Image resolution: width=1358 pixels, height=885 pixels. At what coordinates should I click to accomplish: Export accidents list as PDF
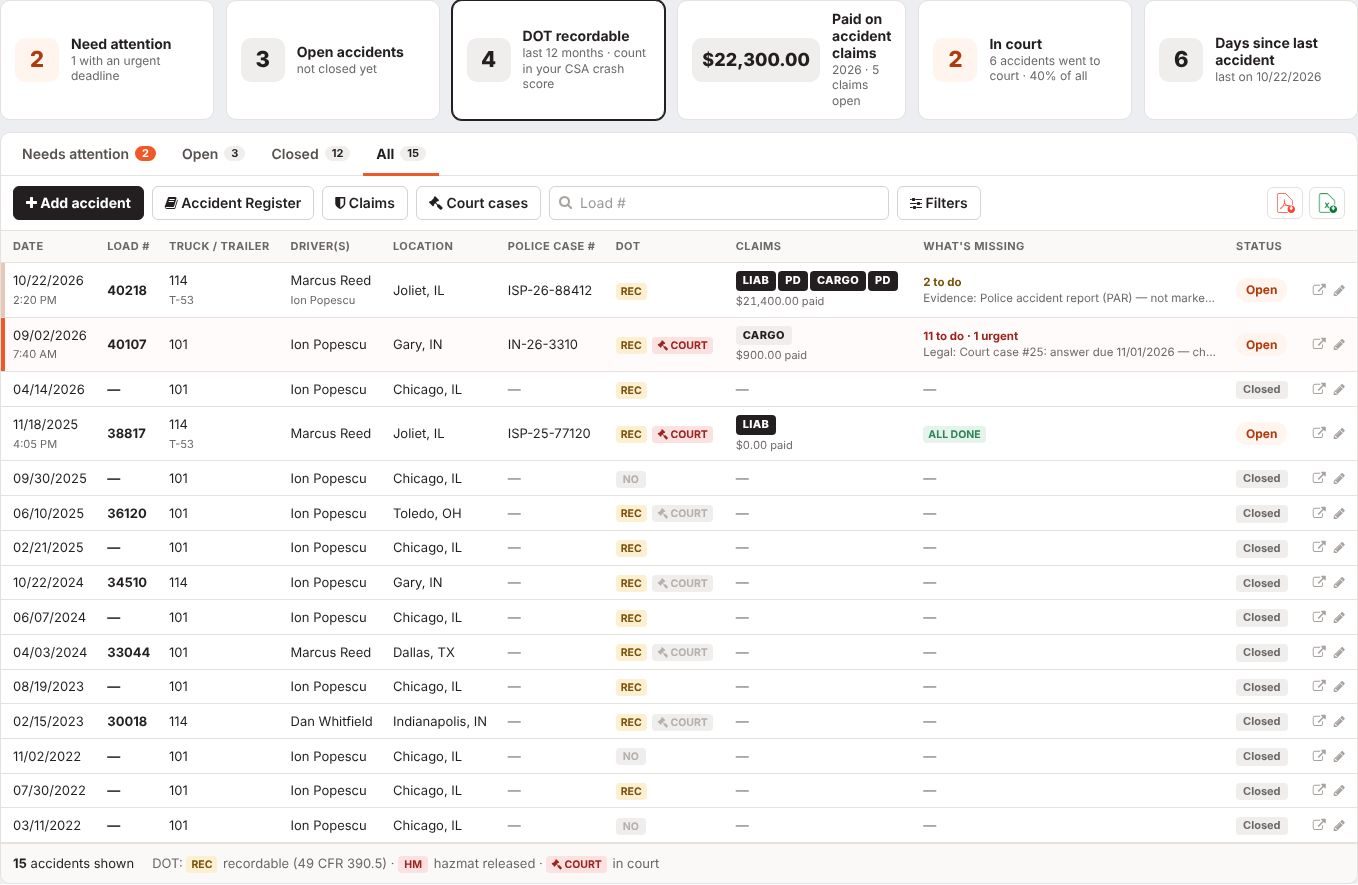tap(1284, 203)
